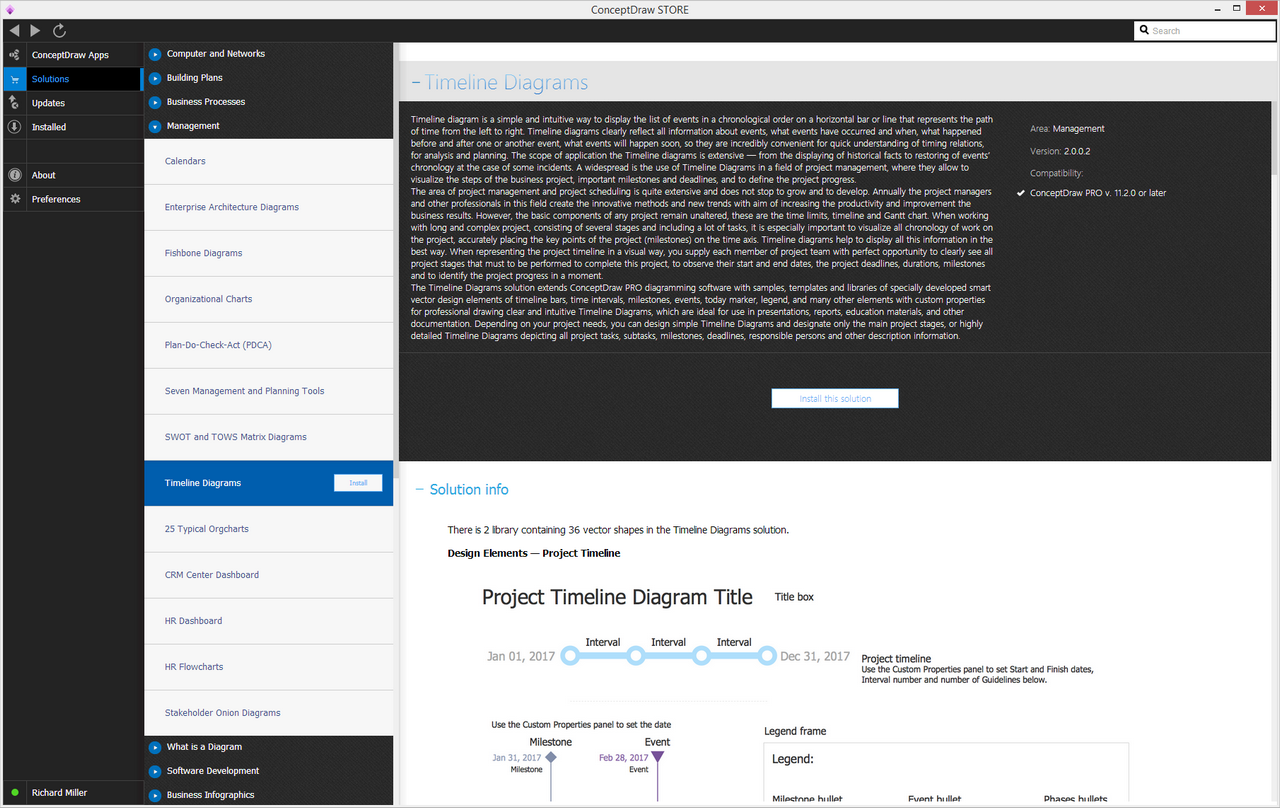Collapse the Management category
The height and width of the screenshot is (808, 1280).
click(x=155, y=126)
